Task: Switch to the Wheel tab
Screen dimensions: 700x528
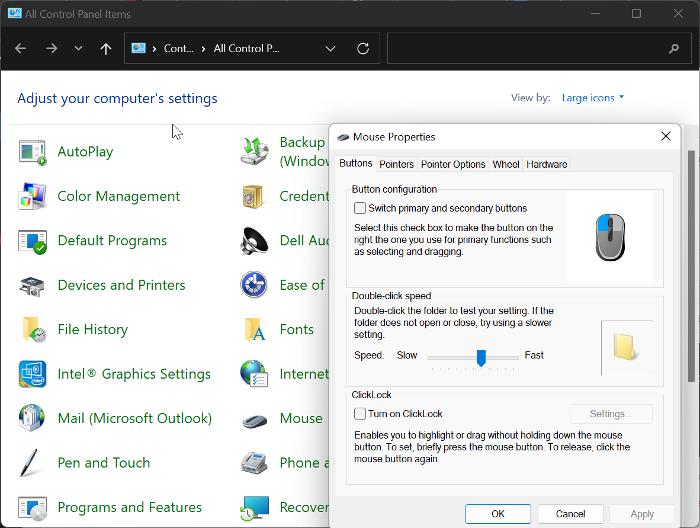Action: point(506,164)
